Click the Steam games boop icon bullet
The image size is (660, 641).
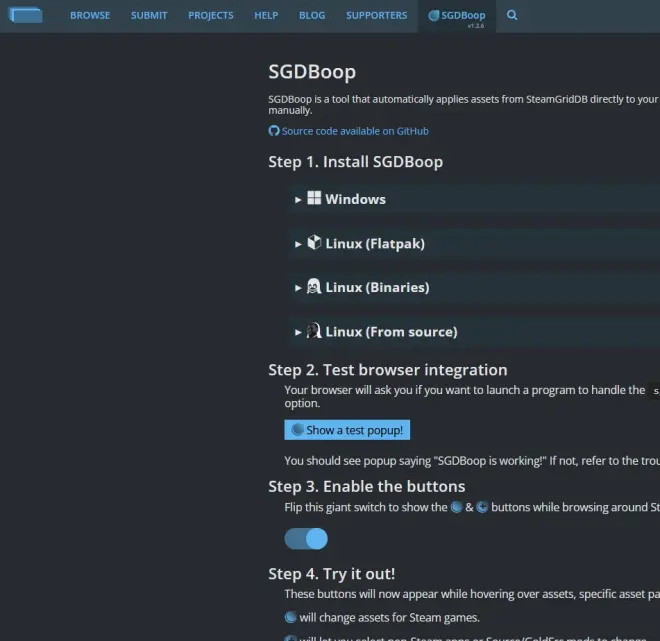[290, 617]
